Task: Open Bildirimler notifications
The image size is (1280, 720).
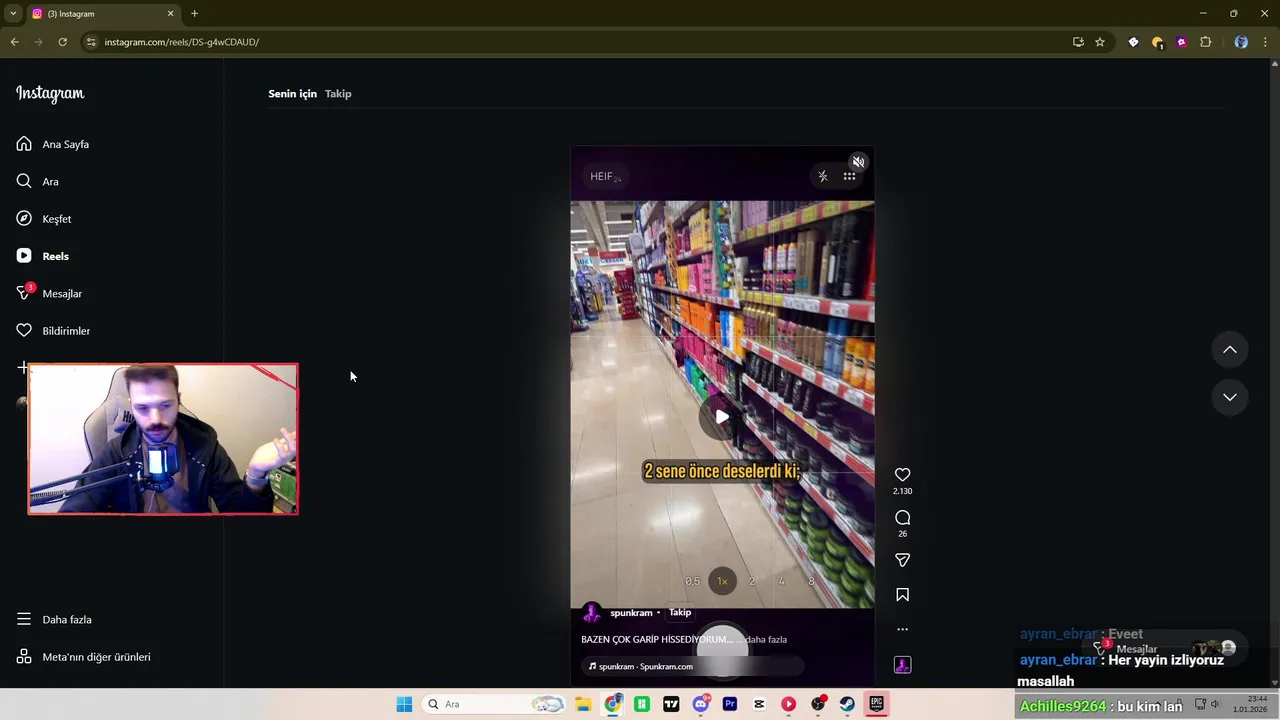Action: pyautogui.click(x=53, y=331)
